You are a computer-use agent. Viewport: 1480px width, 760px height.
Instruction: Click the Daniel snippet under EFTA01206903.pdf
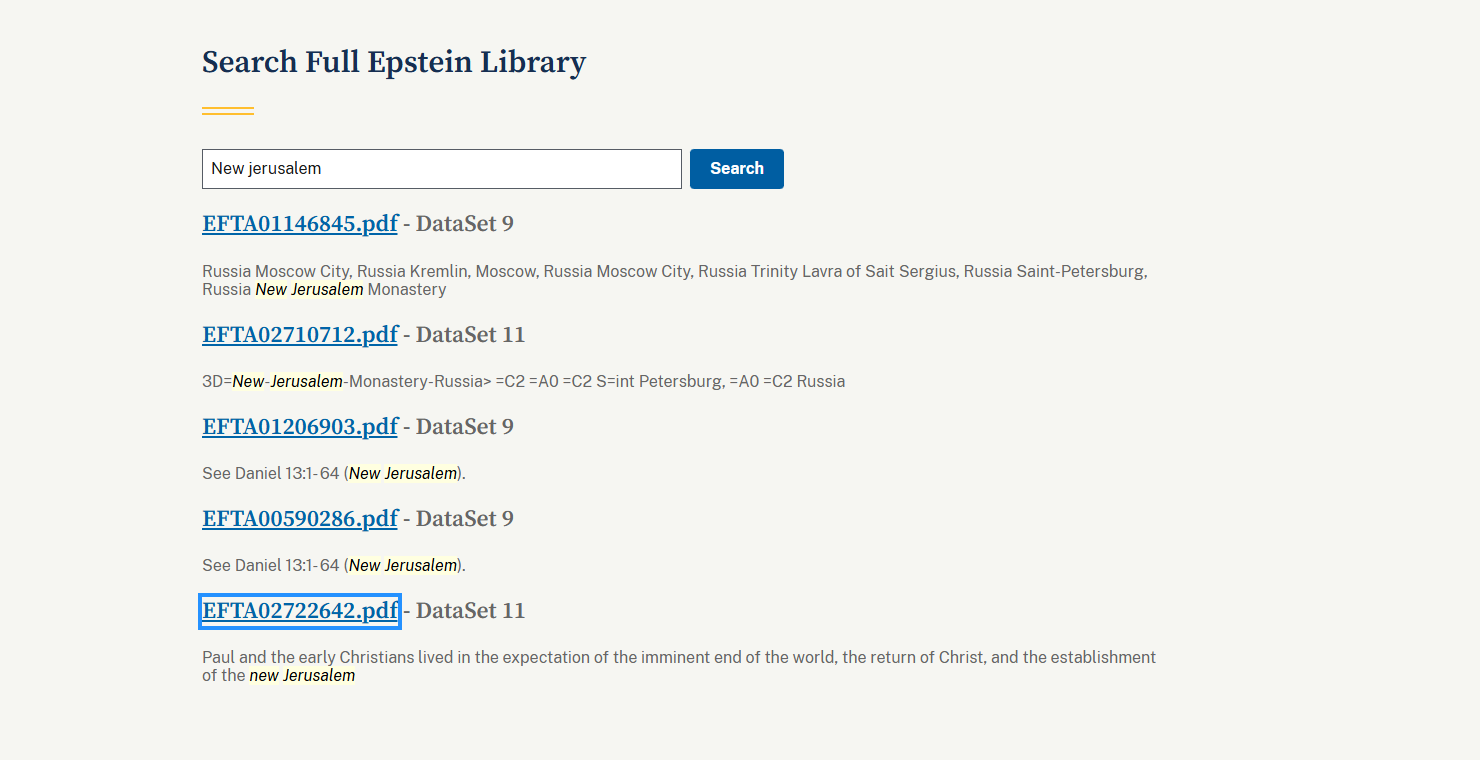[334, 474]
